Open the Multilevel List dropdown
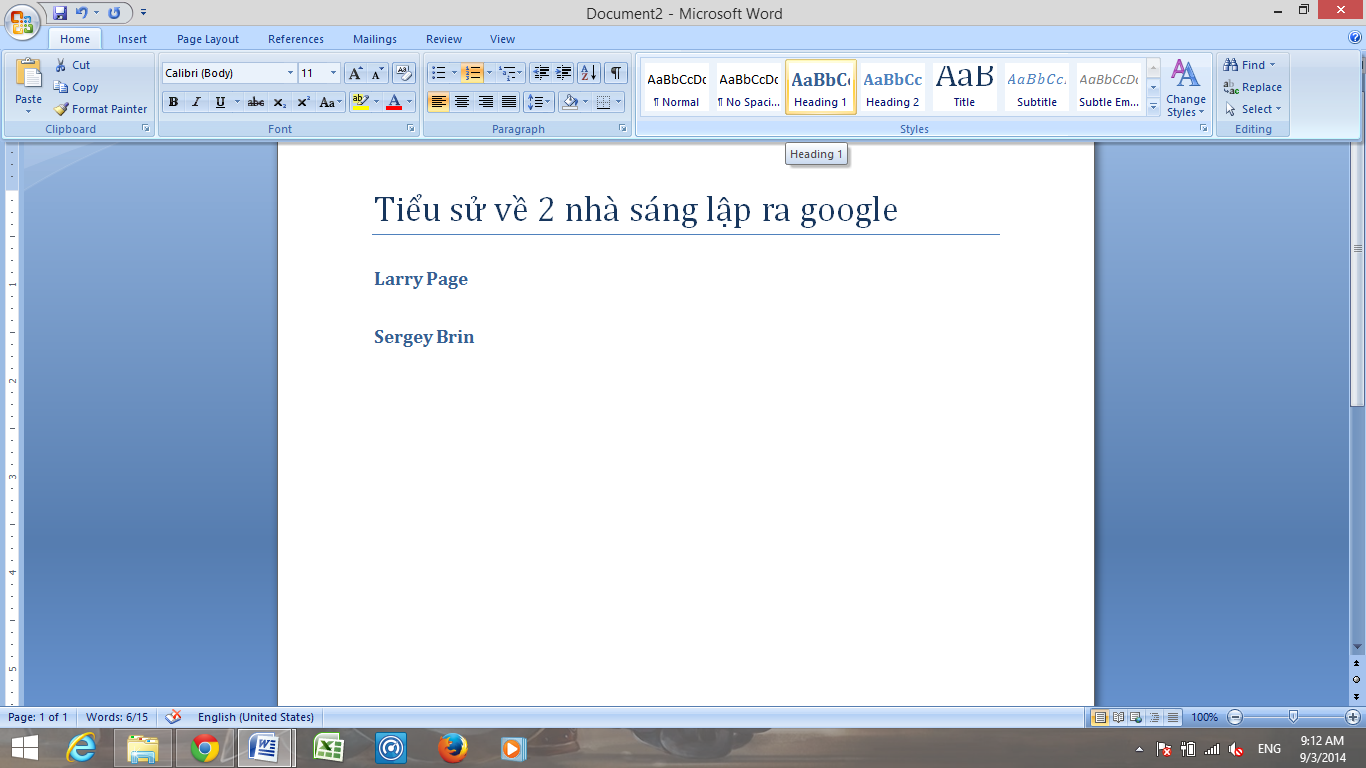This screenshot has width=1366, height=768. pyautogui.click(x=521, y=73)
